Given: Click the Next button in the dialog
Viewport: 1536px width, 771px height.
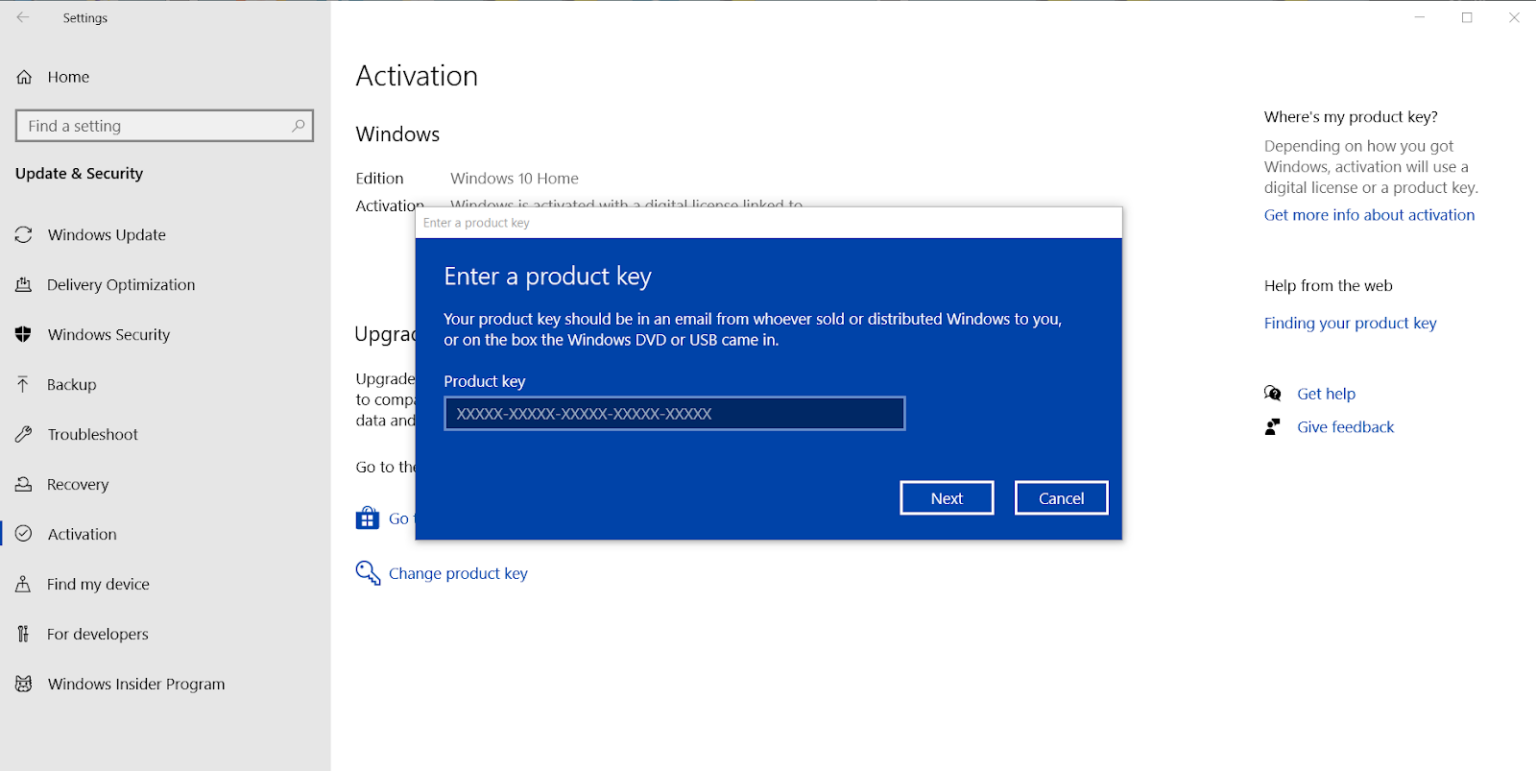Looking at the screenshot, I should point(947,497).
